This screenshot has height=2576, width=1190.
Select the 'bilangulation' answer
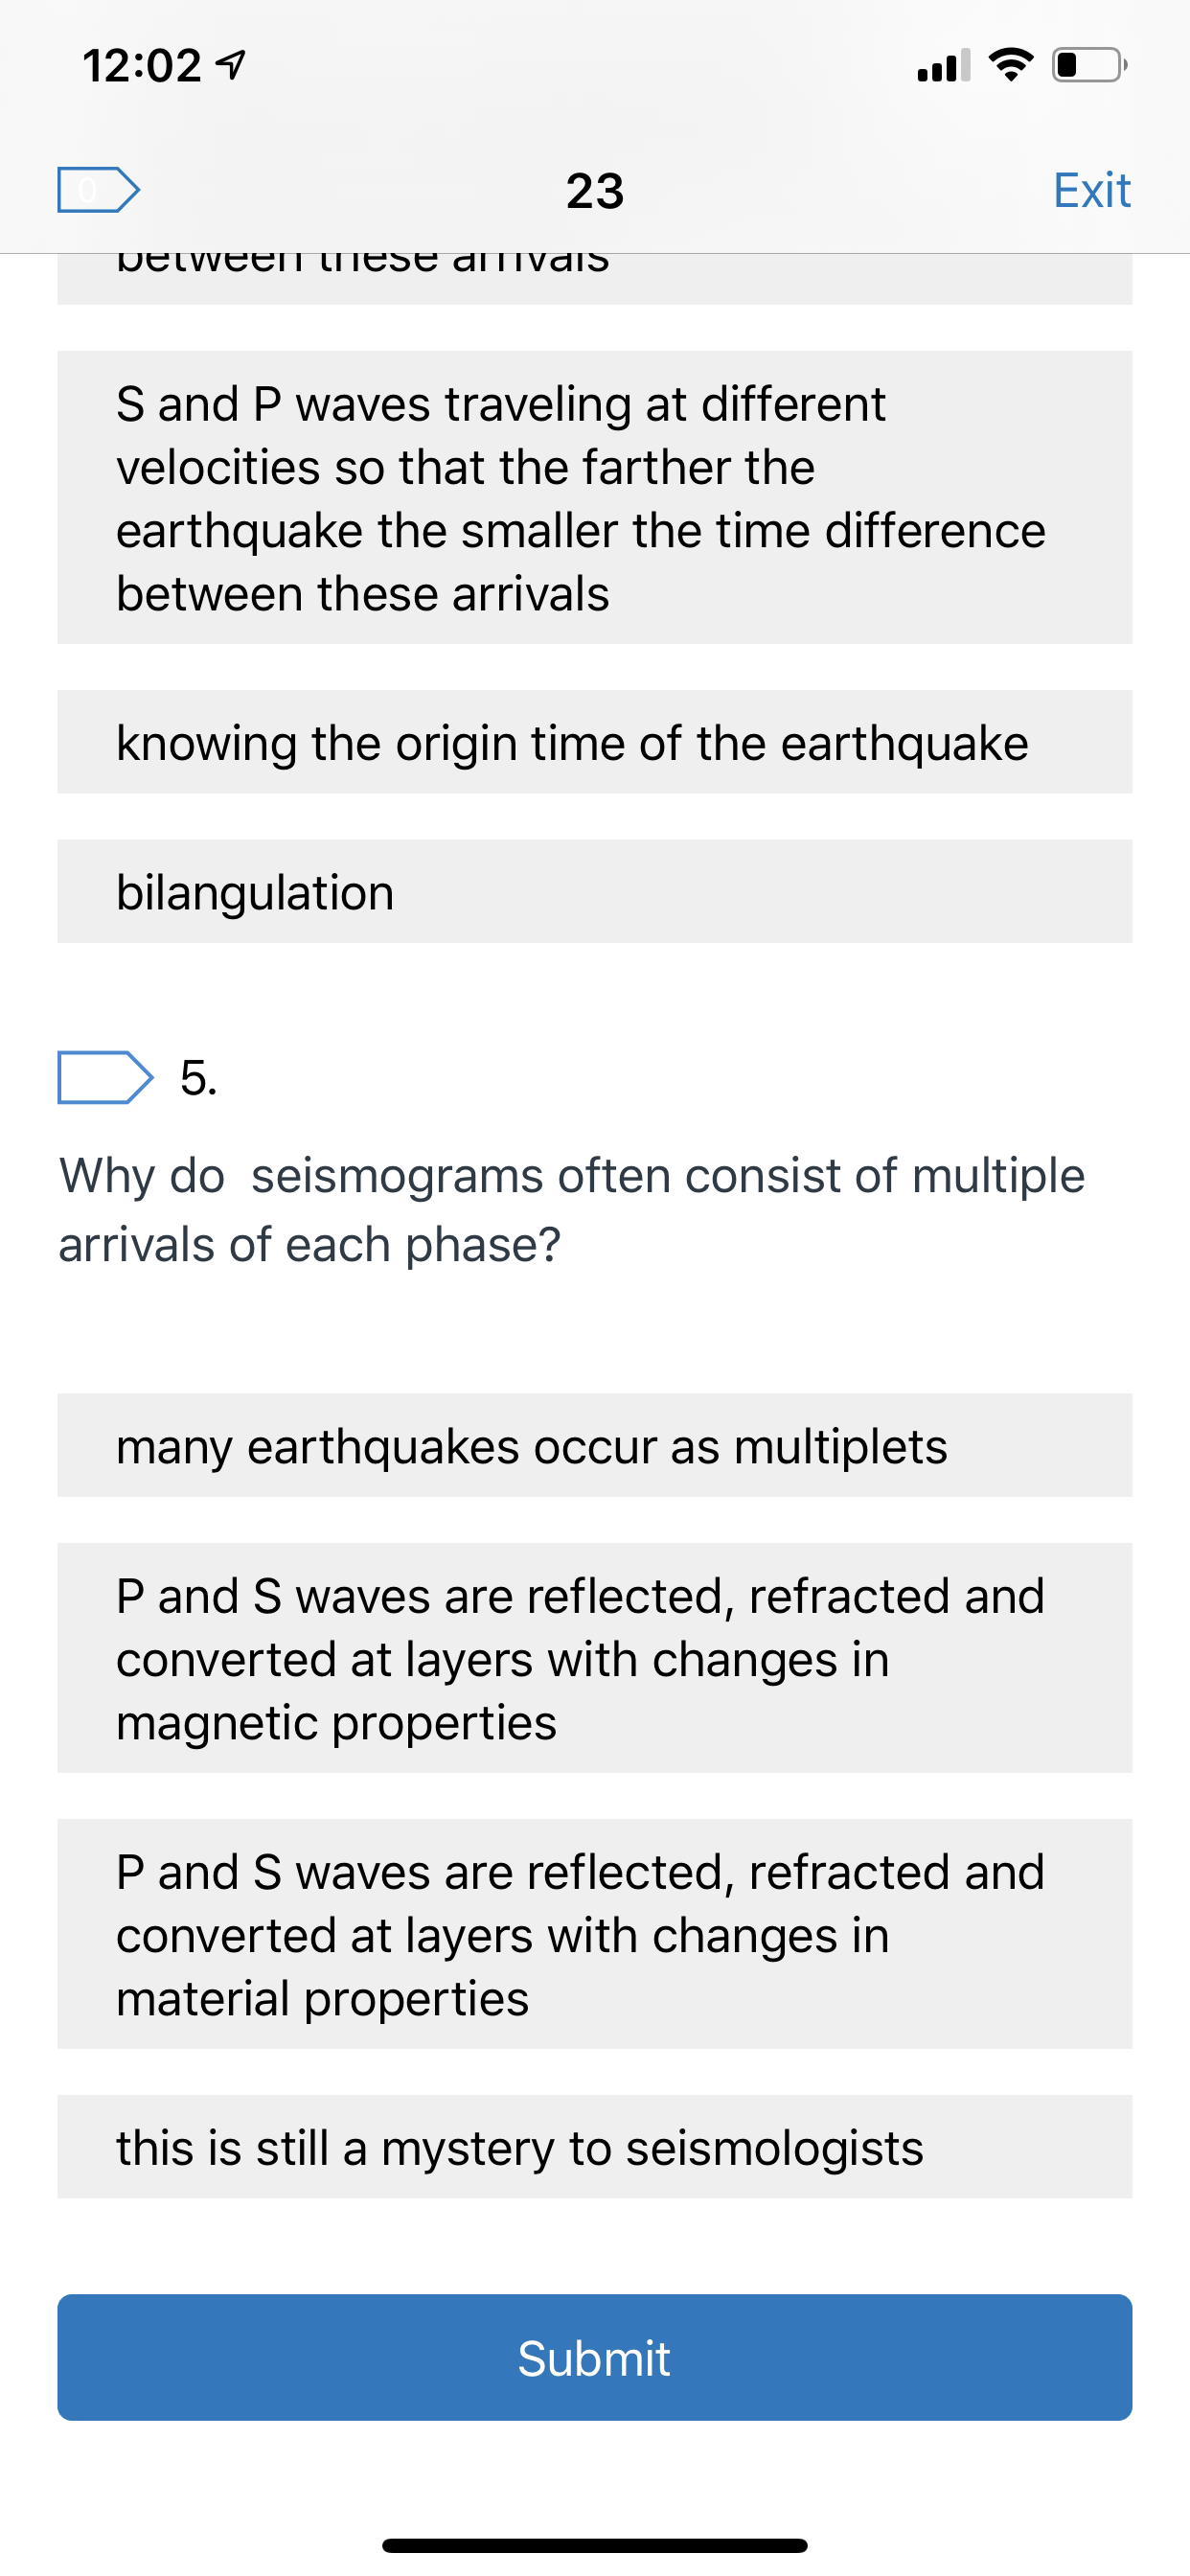595,891
